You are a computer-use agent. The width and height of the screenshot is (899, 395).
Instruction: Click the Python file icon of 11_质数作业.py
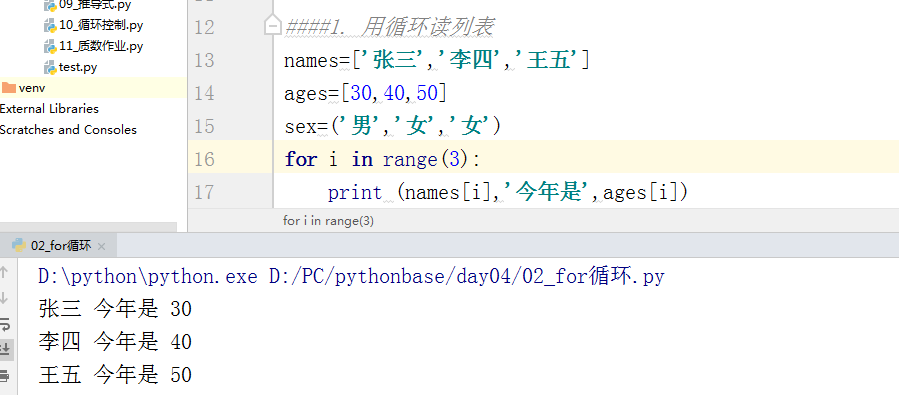pyautogui.click(x=50, y=46)
